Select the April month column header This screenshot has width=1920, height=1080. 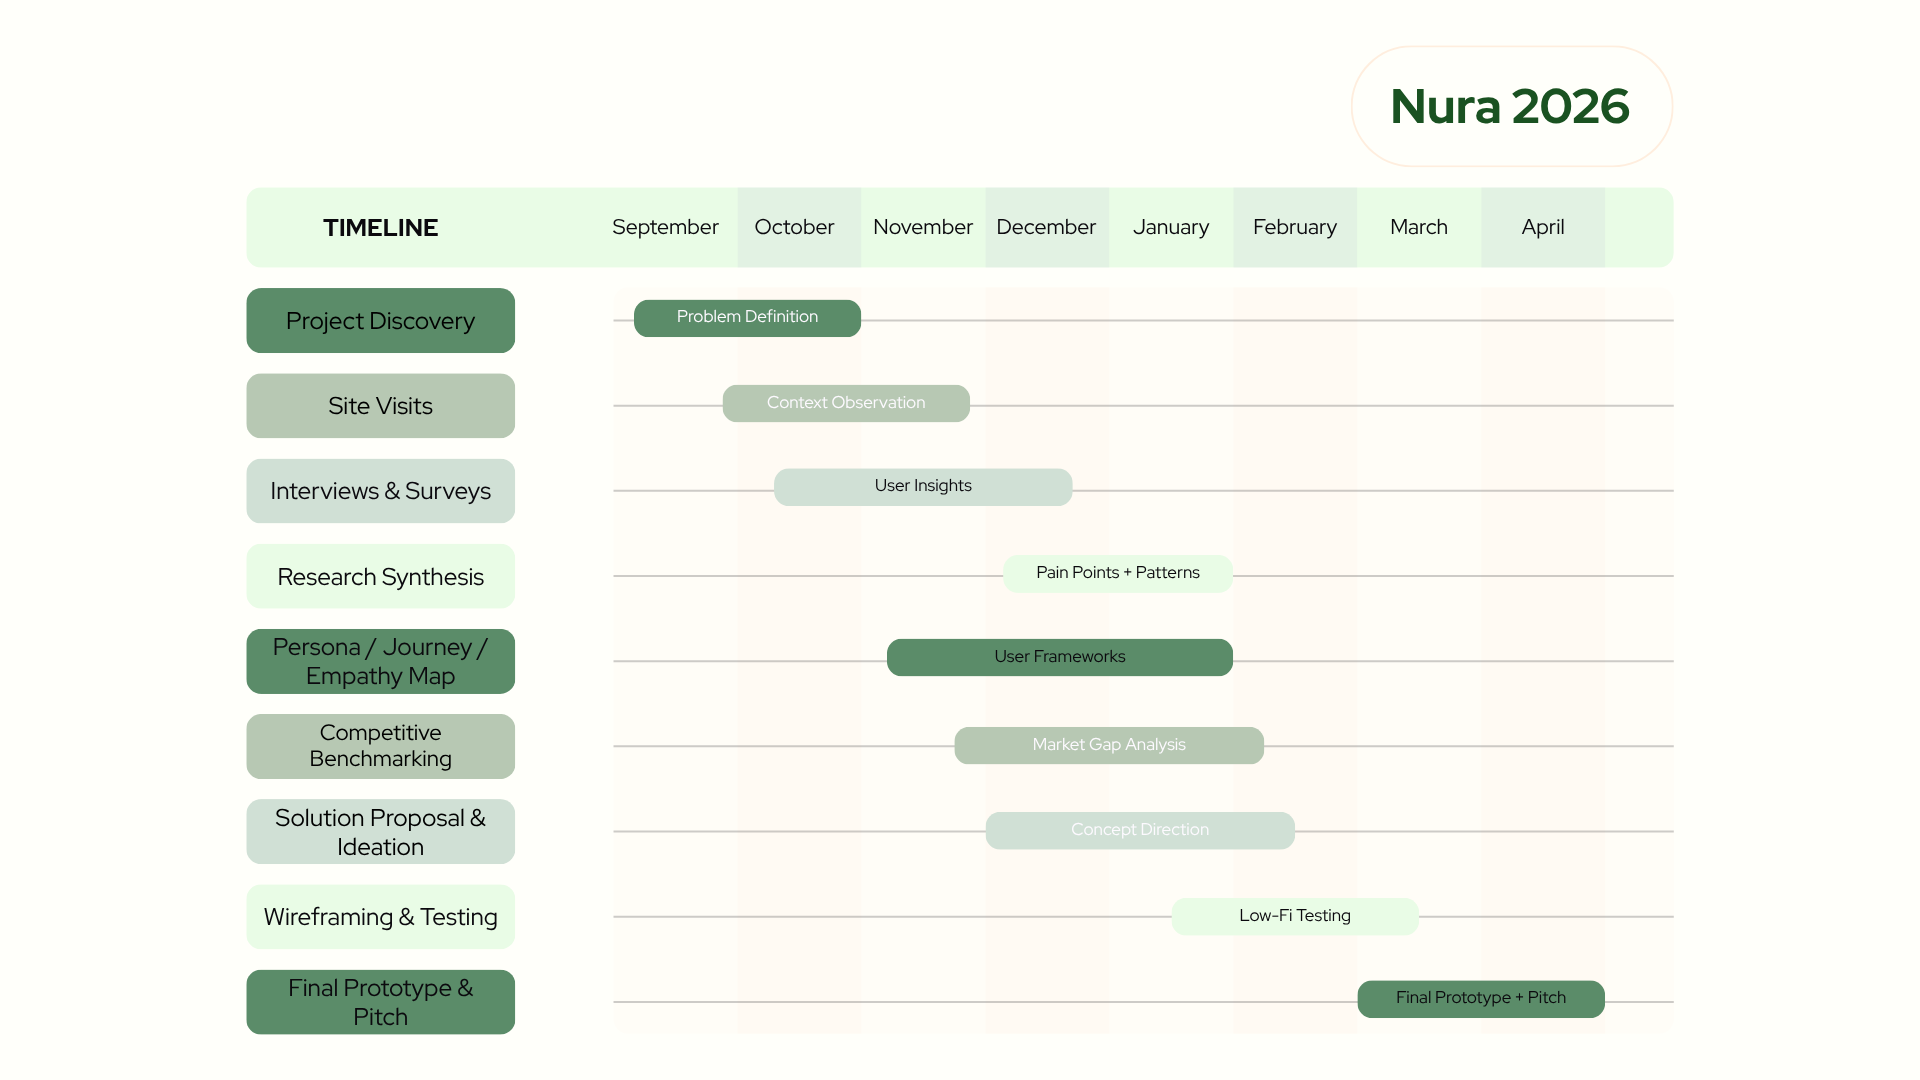click(1542, 227)
